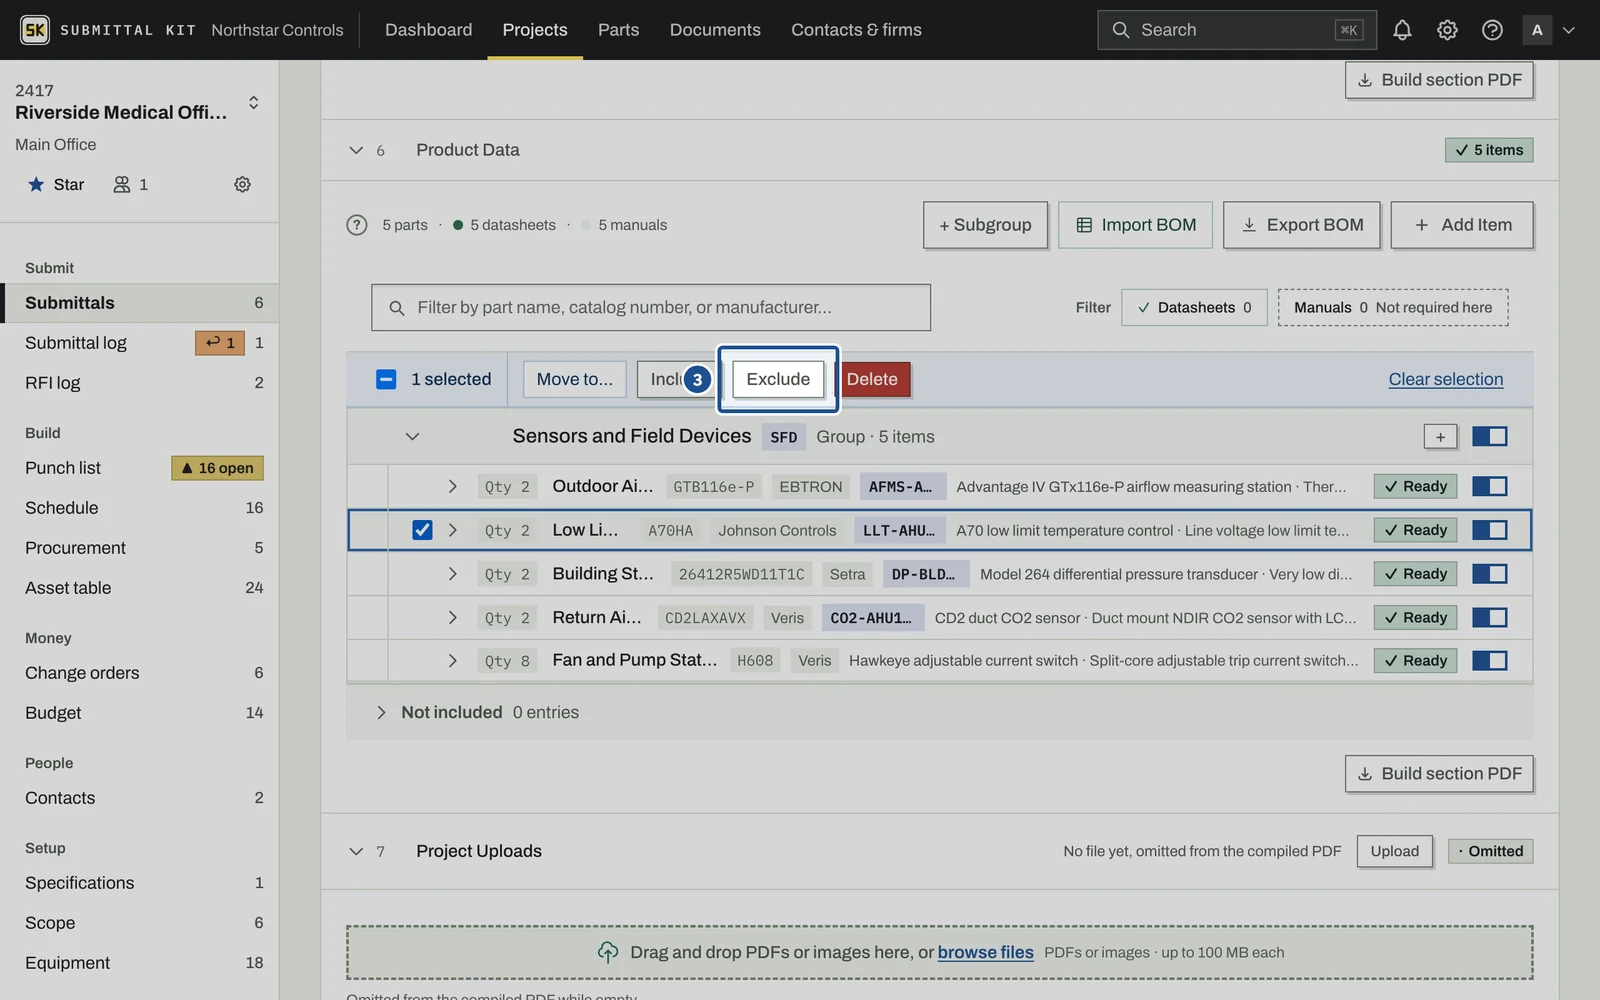Expand the Fan and Pump Stat row
The image size is (1600, 1000).
click(452, 661)
